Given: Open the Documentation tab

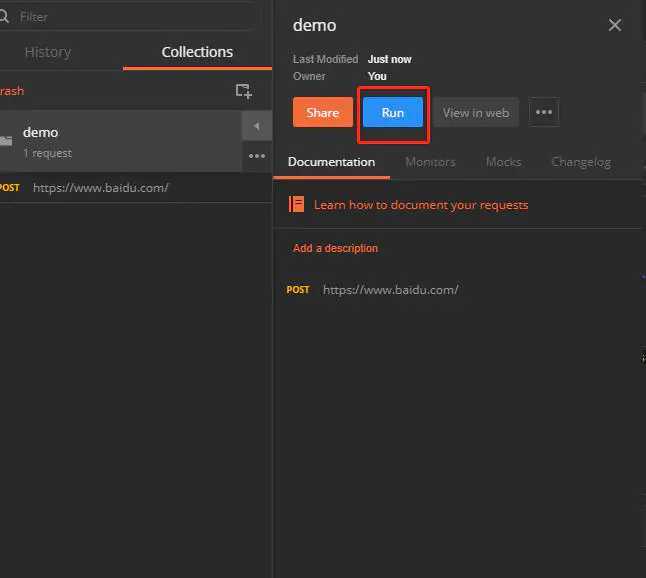Looking at the screenshot, I should pyautogui.click(x=331, y=162).
